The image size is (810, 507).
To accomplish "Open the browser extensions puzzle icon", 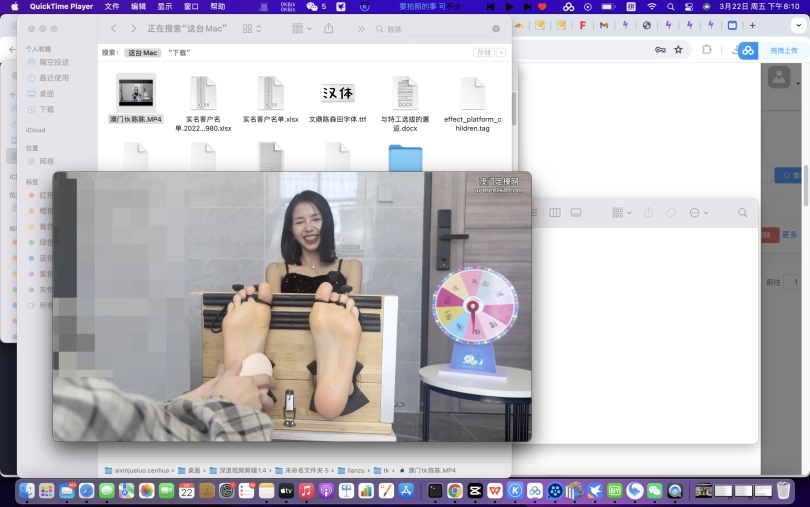I will 706,49.
